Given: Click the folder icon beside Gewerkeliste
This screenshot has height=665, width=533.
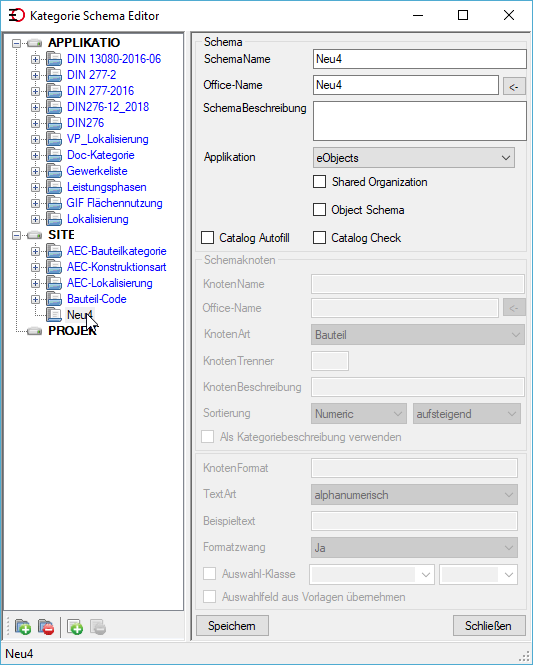Looking at the screenshot, I should 54,171.
